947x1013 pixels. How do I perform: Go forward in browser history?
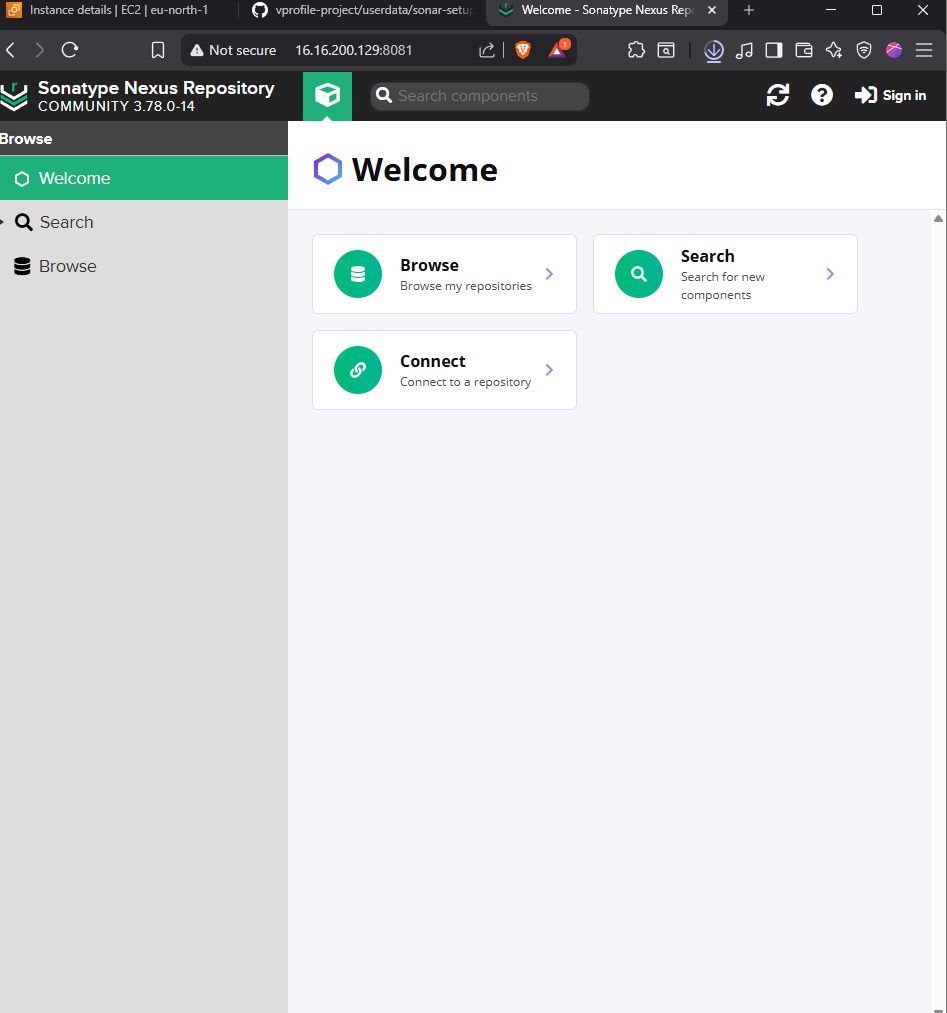click(x=39, y=50)
